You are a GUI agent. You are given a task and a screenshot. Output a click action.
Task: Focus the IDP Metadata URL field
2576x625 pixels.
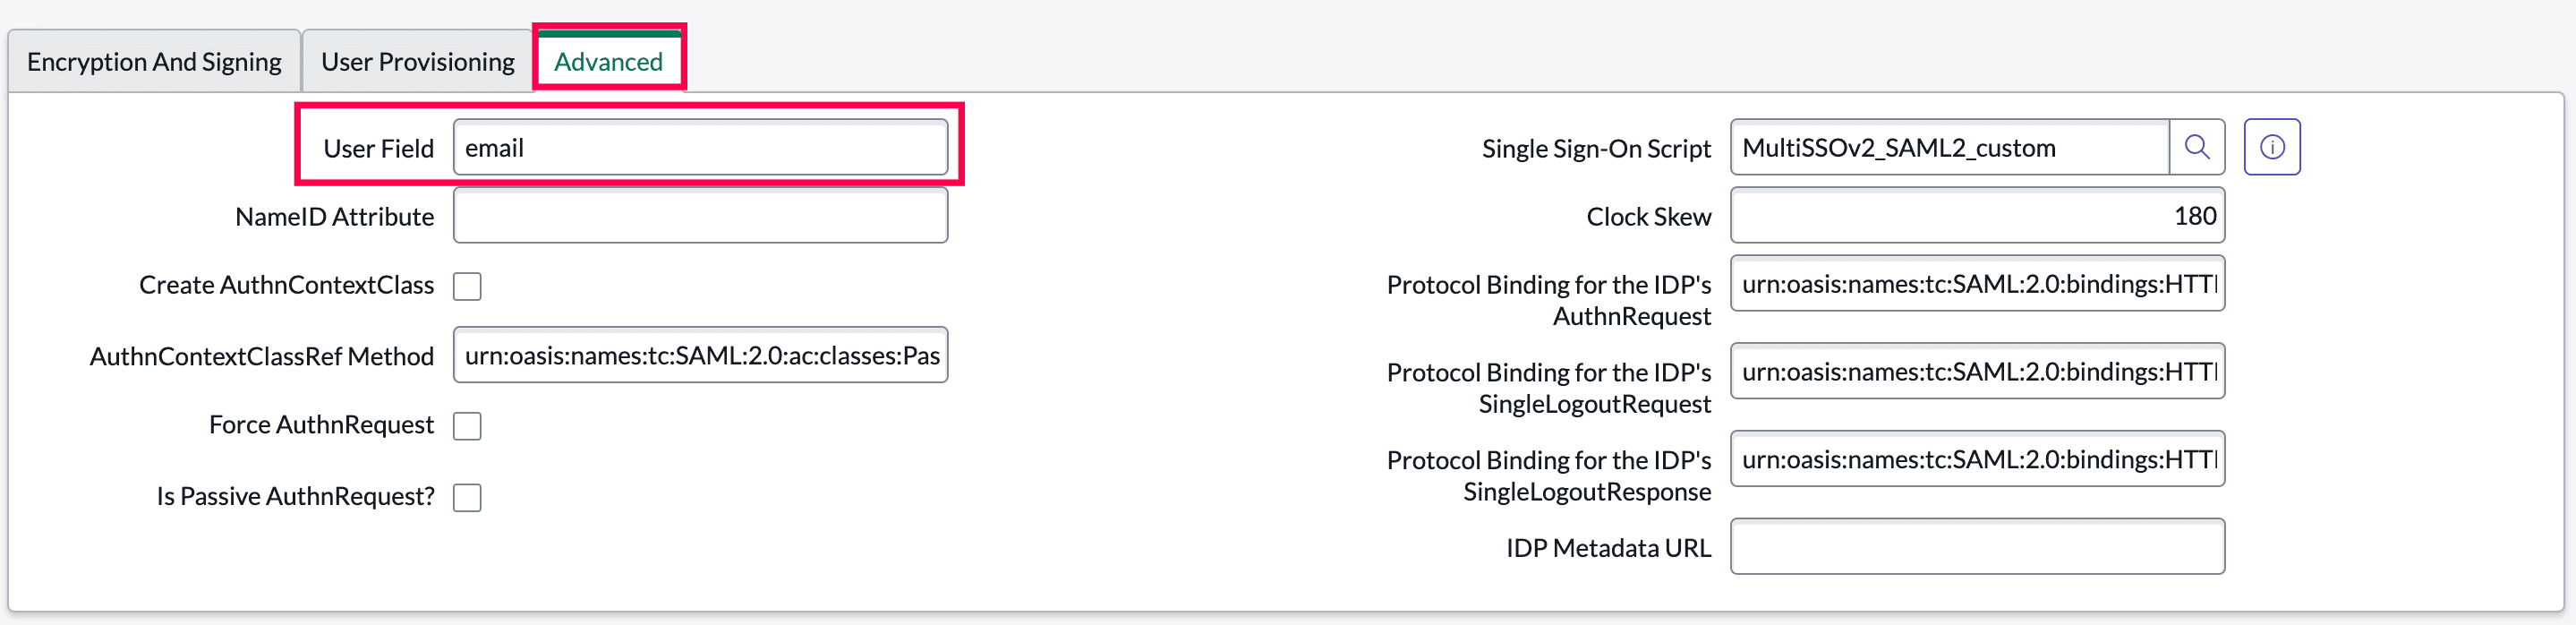click(1976, 547)
